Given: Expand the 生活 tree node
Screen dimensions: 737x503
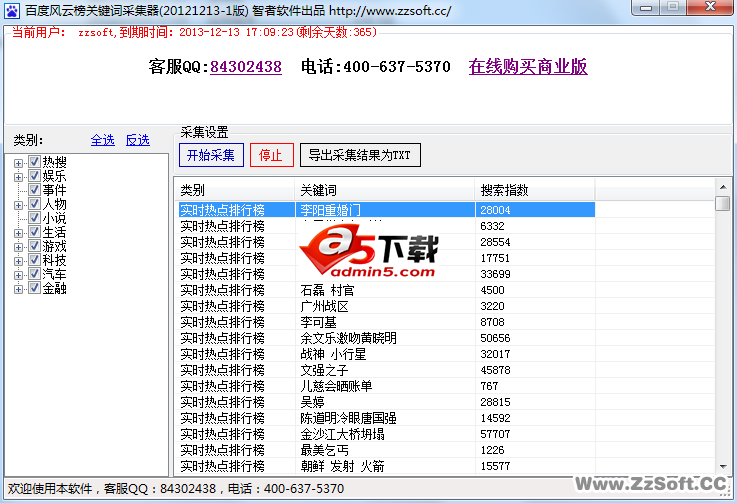Looking at the screenshot, I should coord(18,233).
